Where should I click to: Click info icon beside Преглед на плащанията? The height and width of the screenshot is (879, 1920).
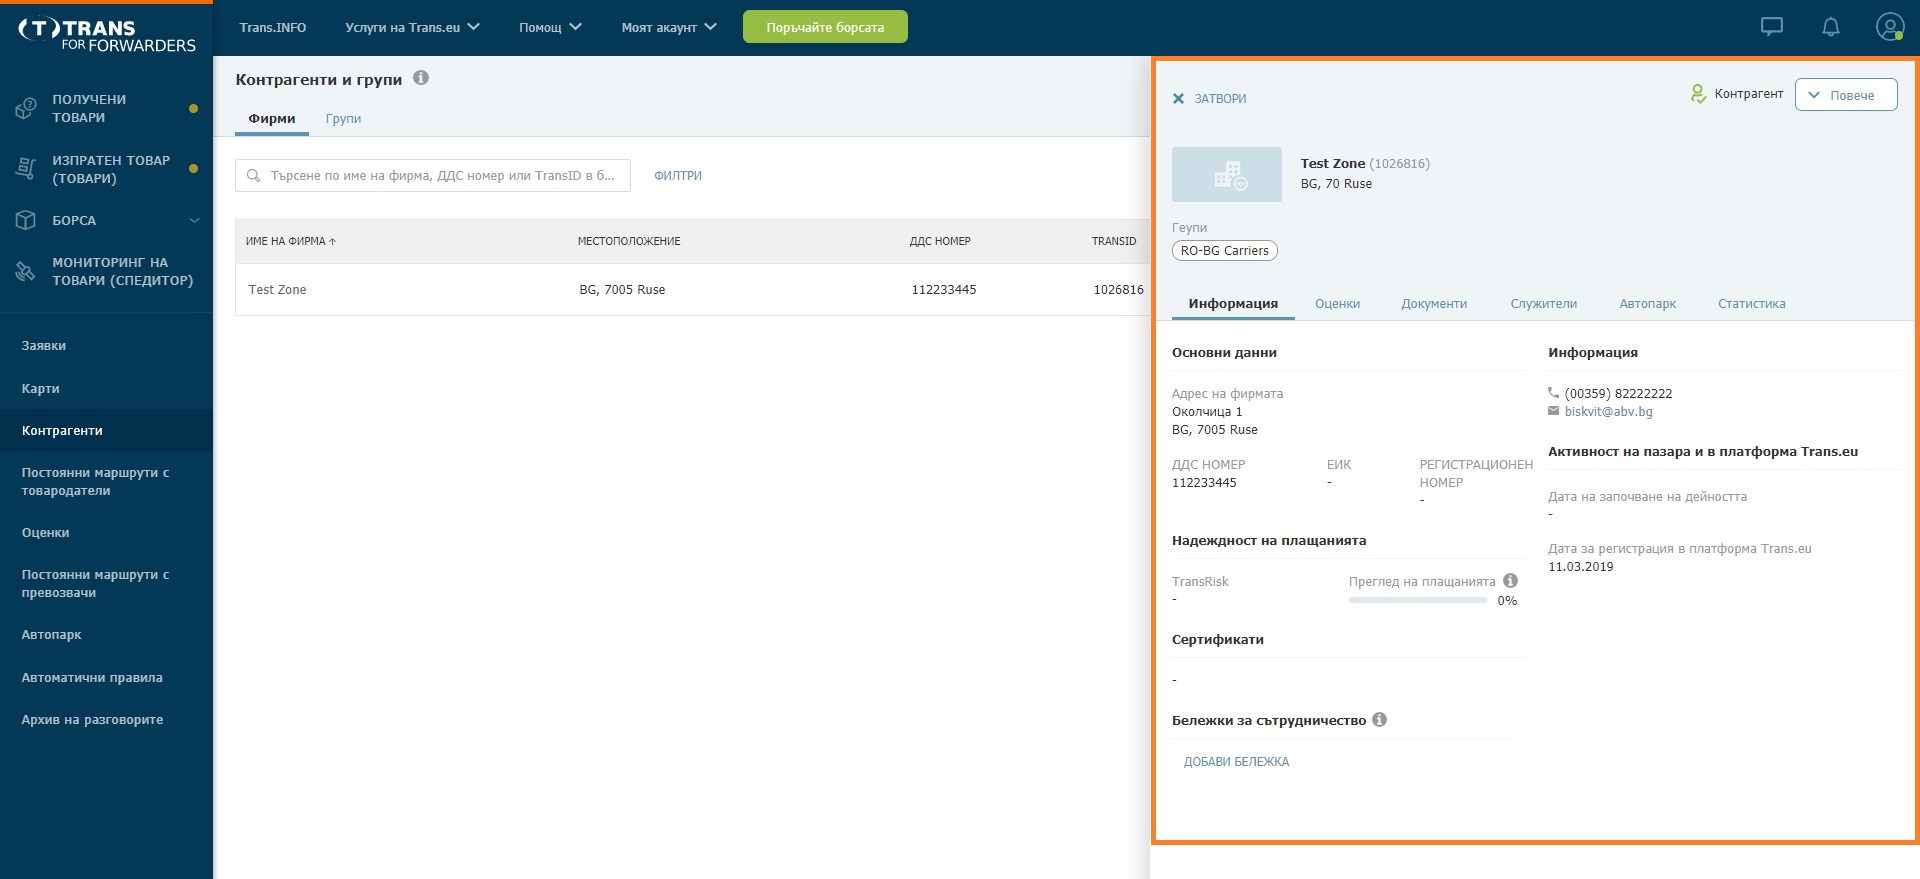point(1510,581)
